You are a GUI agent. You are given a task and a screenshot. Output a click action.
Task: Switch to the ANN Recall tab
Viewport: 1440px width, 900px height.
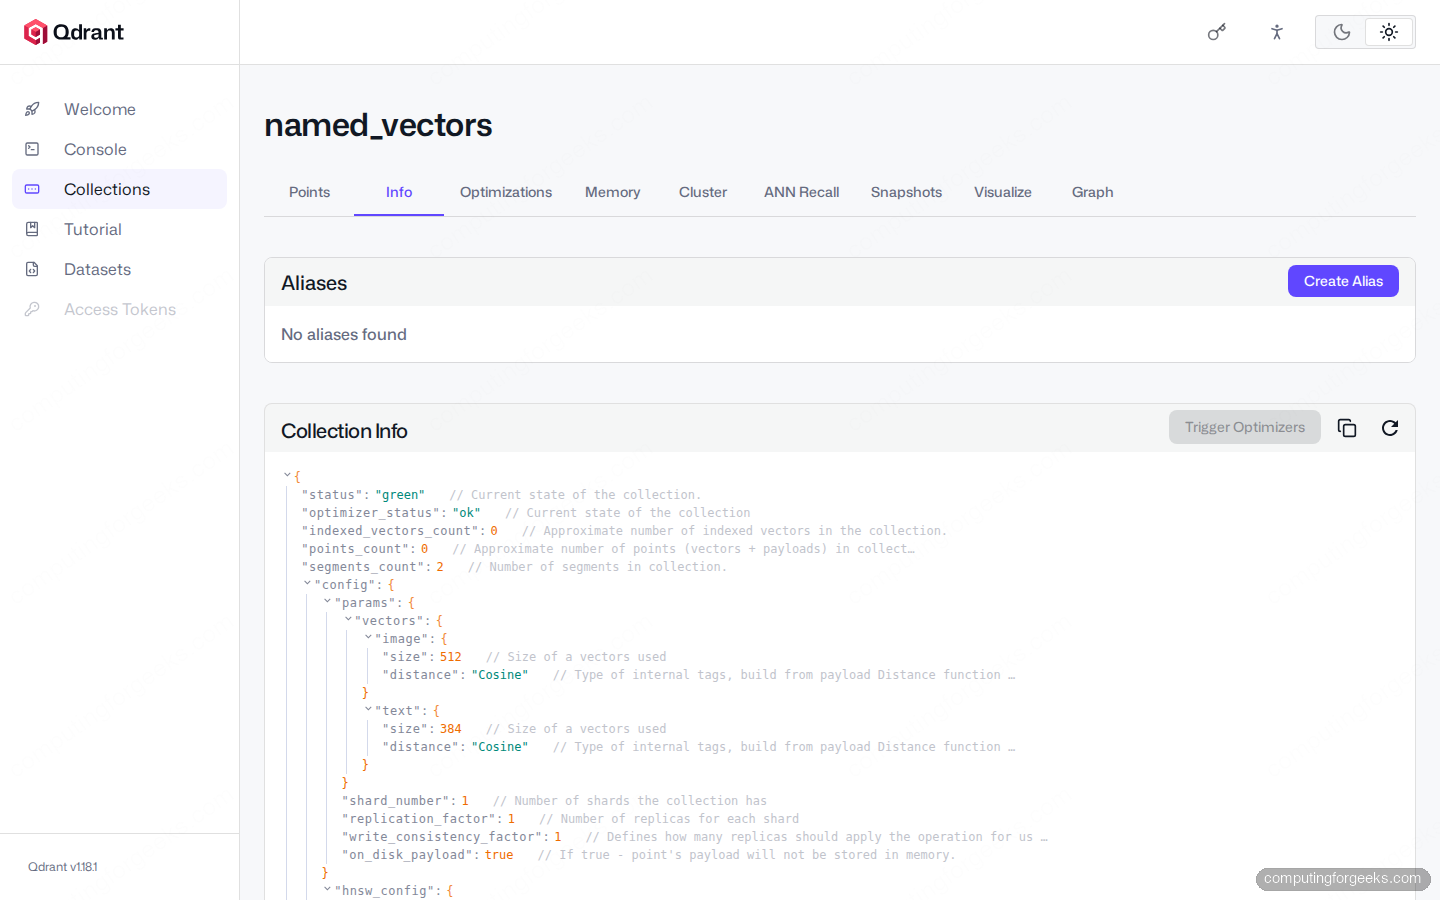pos(802,192)
